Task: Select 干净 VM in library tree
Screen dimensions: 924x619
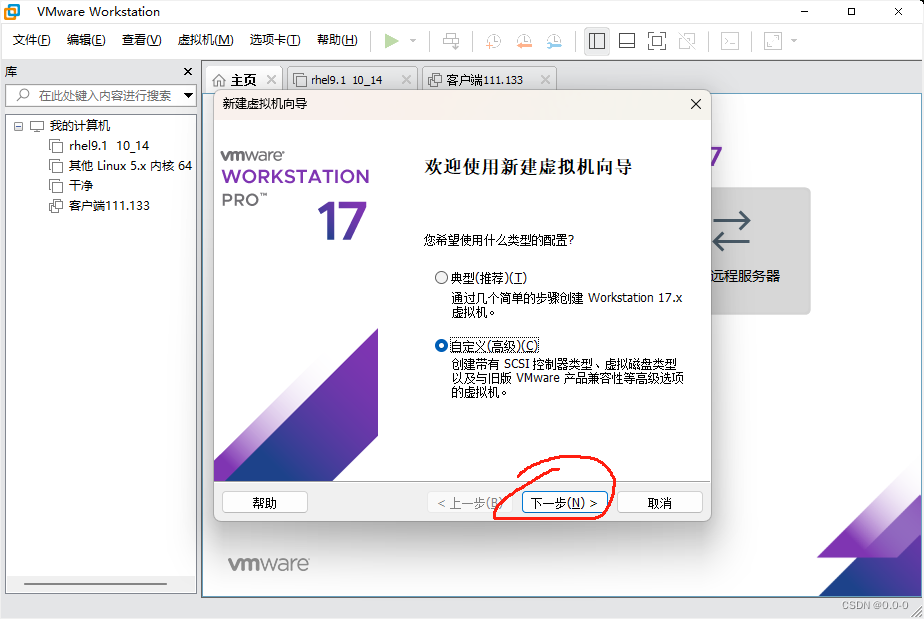Action: 81,186
